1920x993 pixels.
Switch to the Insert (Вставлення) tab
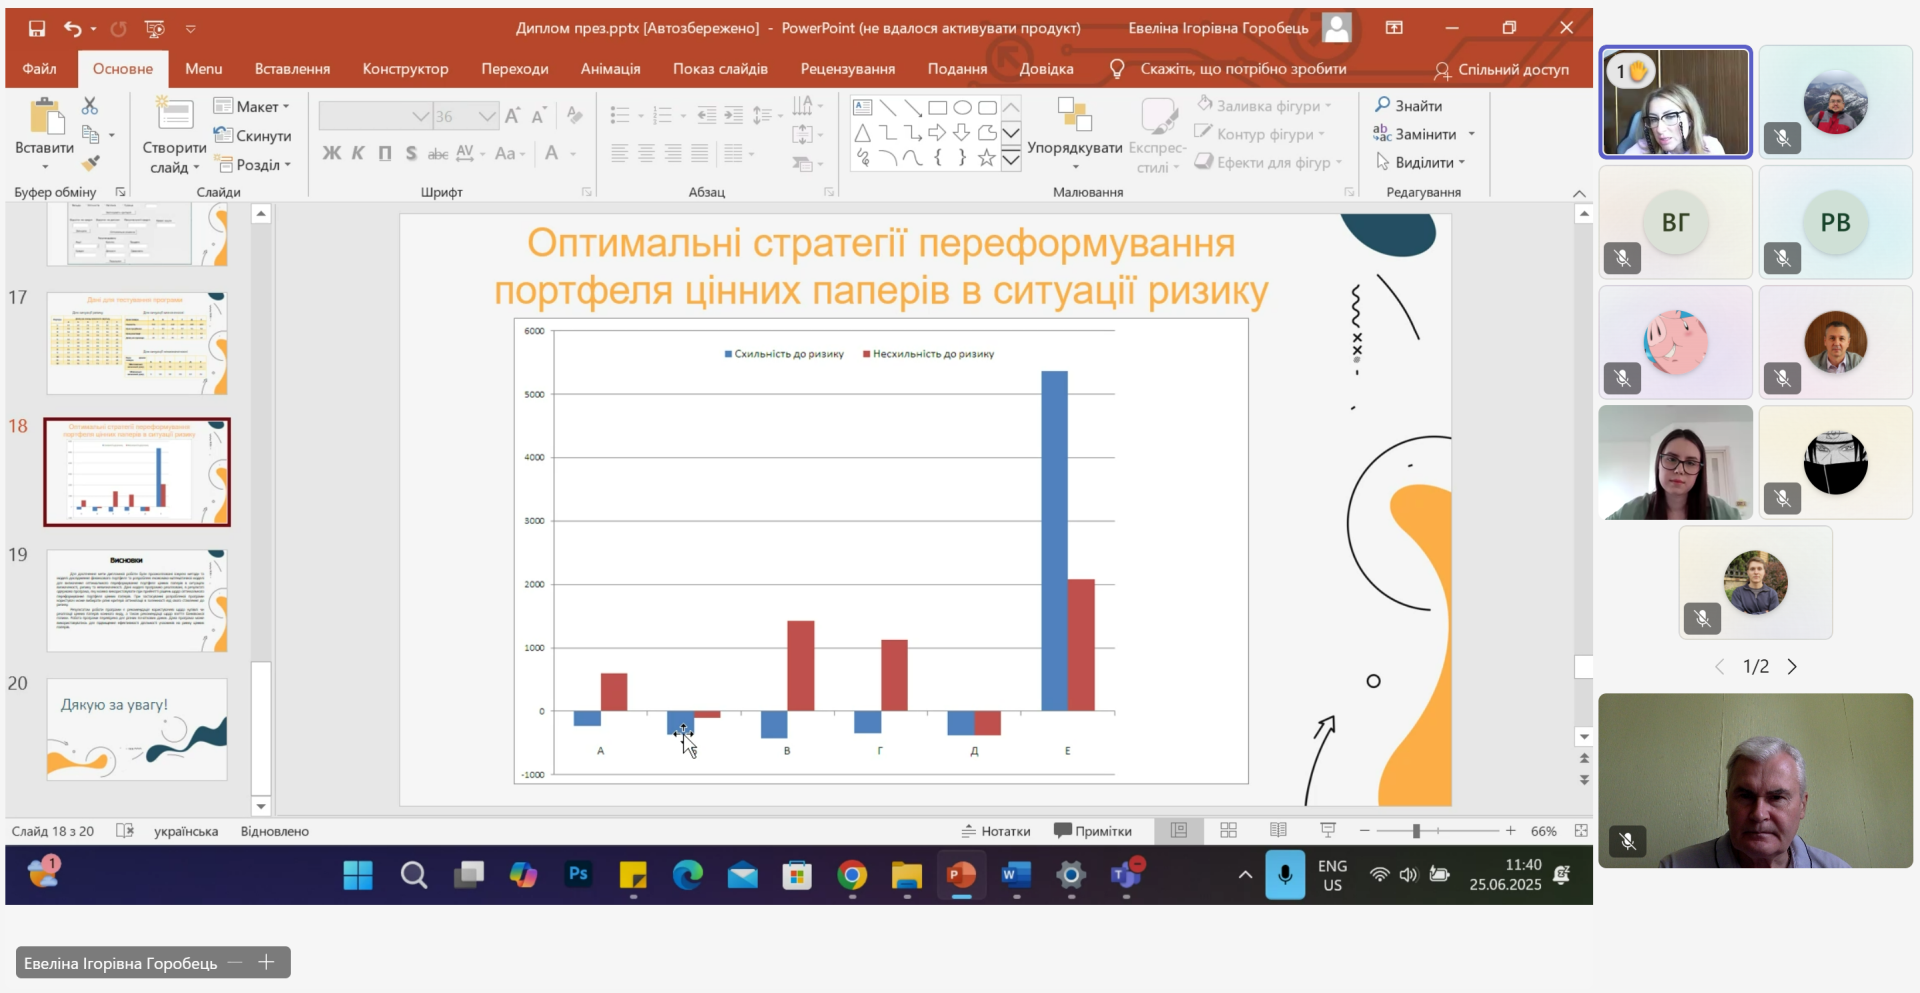click(x=292, y=69)
